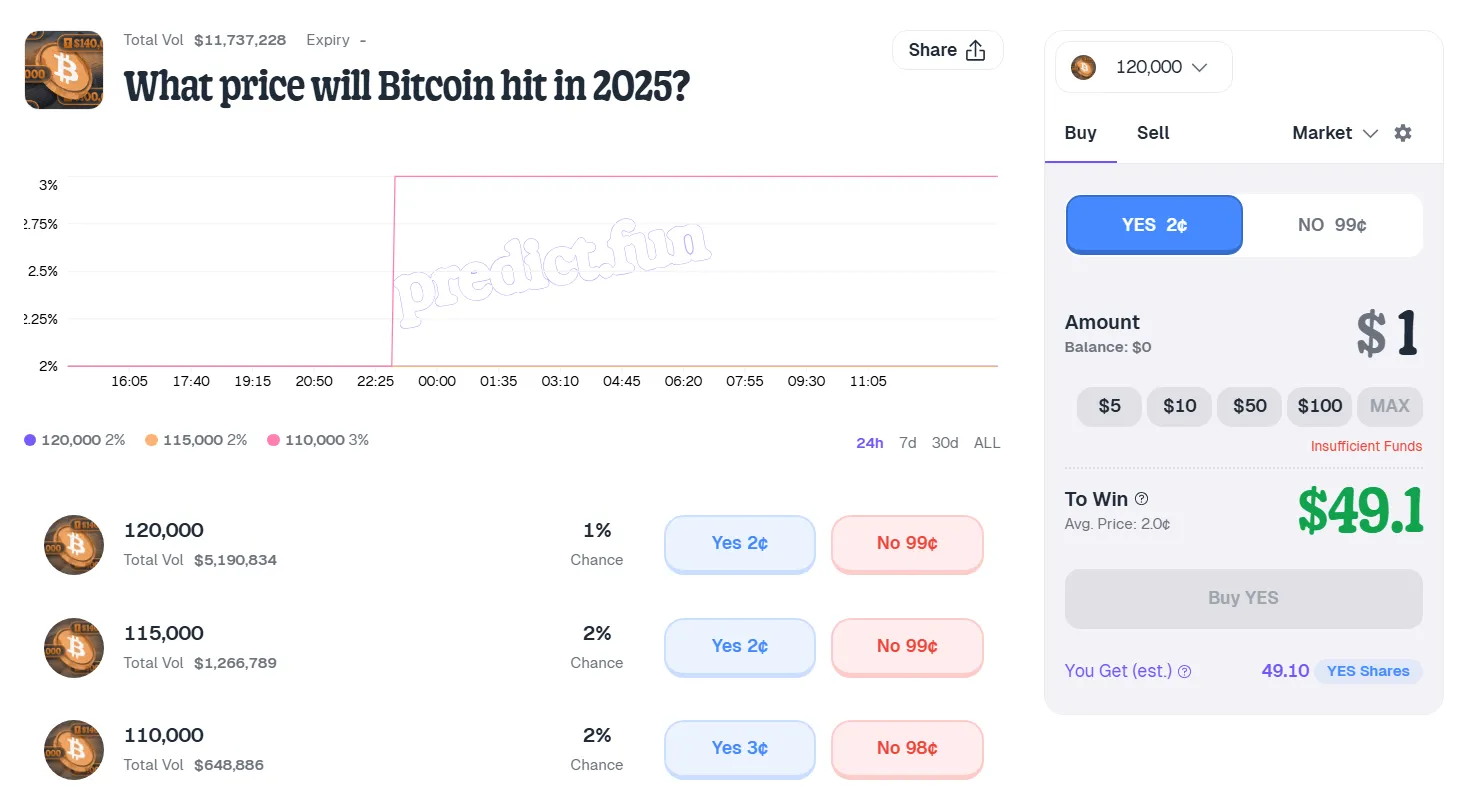Show the 7d chart range
The height and width of the screenshot is (795, 1459).
[x=907, y=443]
